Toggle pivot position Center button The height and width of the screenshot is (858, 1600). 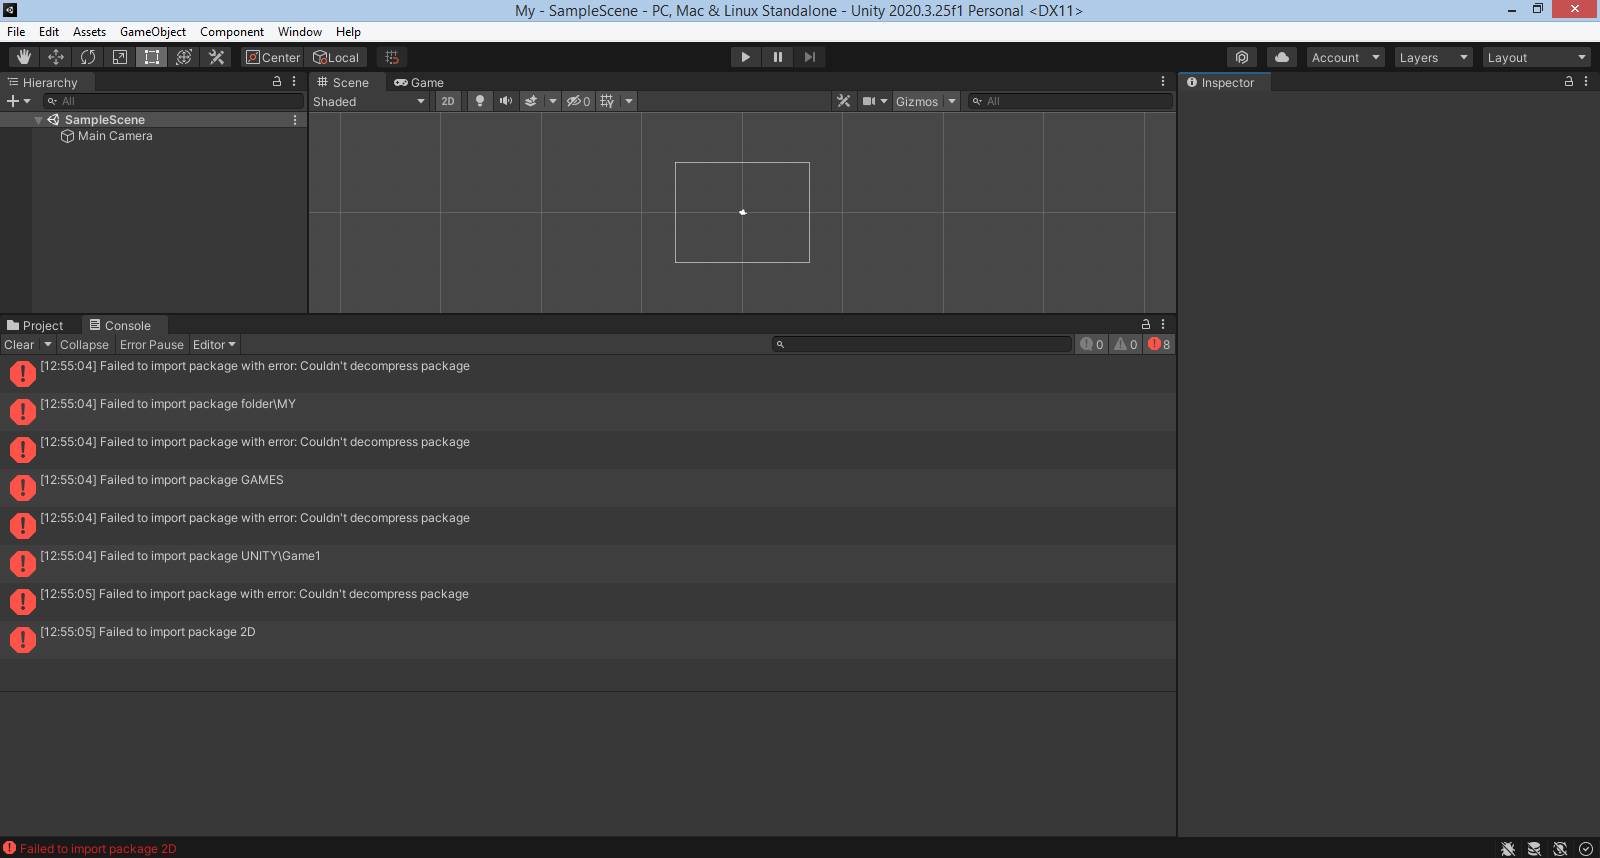click(273, 57)
